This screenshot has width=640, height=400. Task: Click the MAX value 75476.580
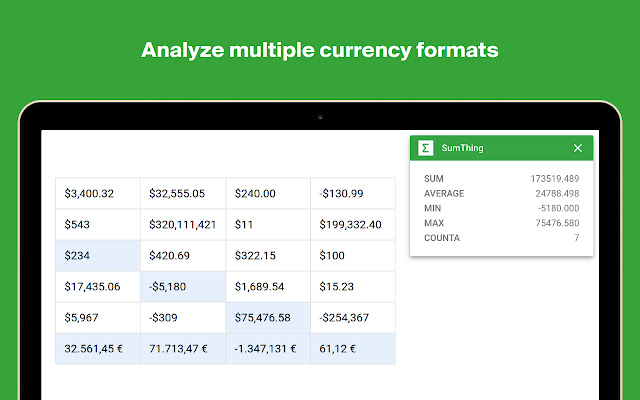pos(555,222)
